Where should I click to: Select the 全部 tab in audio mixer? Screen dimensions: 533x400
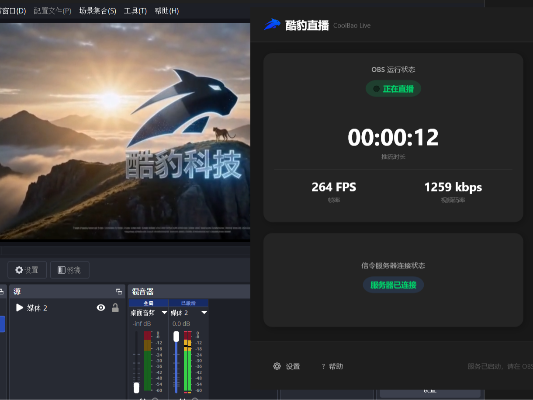149,303
